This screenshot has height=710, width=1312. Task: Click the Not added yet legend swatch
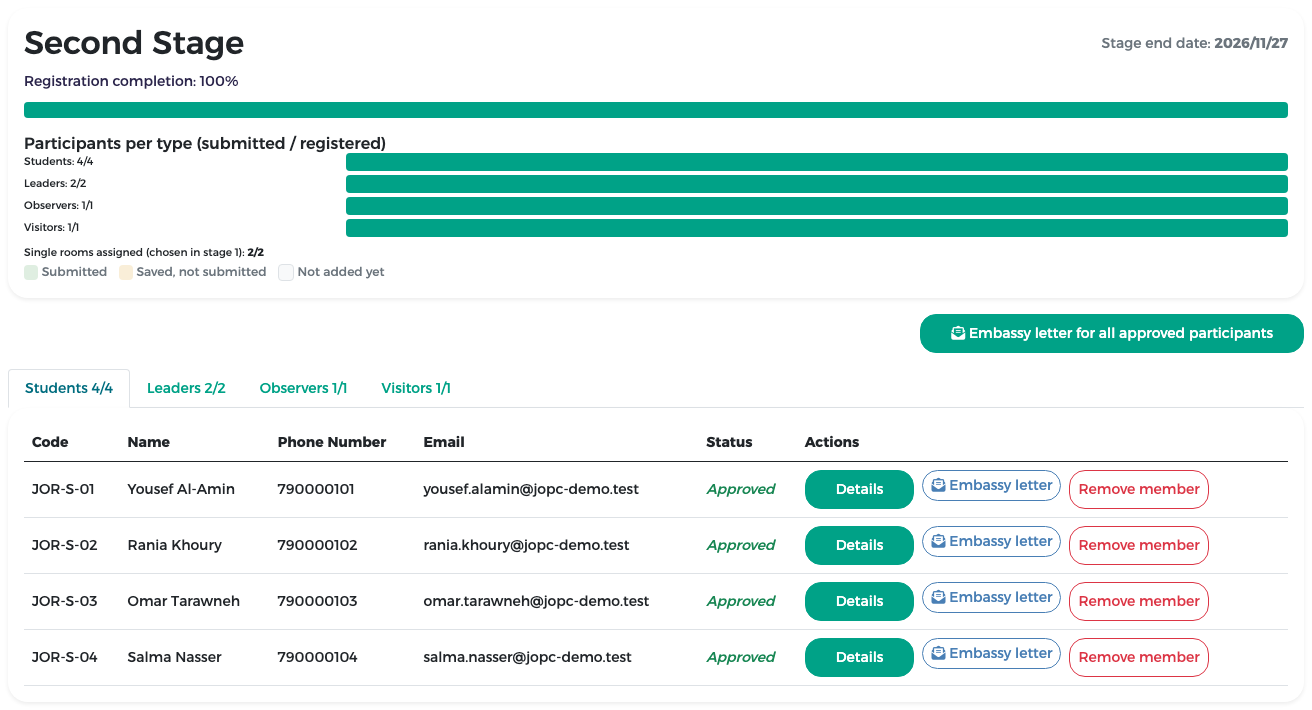(x=286, y=272)
